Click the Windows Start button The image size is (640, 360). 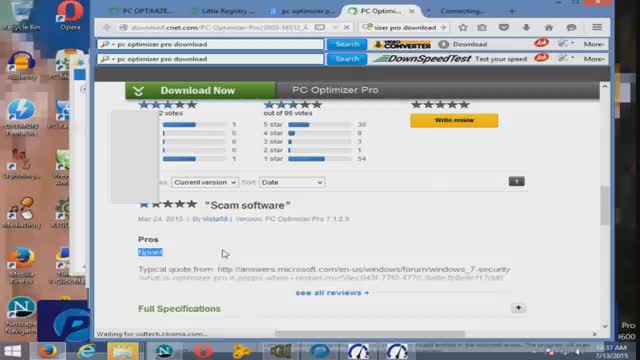12,351
